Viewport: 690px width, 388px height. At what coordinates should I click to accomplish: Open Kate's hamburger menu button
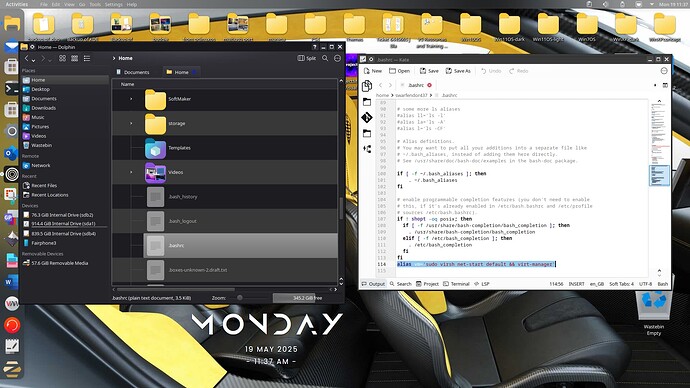[664, 71]
